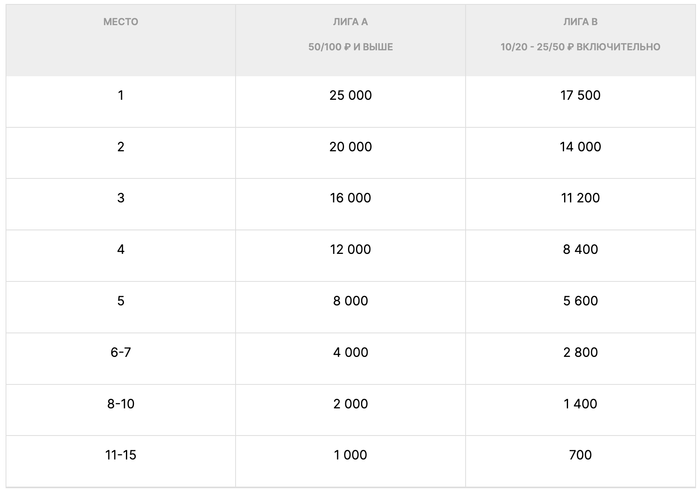
Task: Click the 700 prize cell
Action: click(580, 455)
